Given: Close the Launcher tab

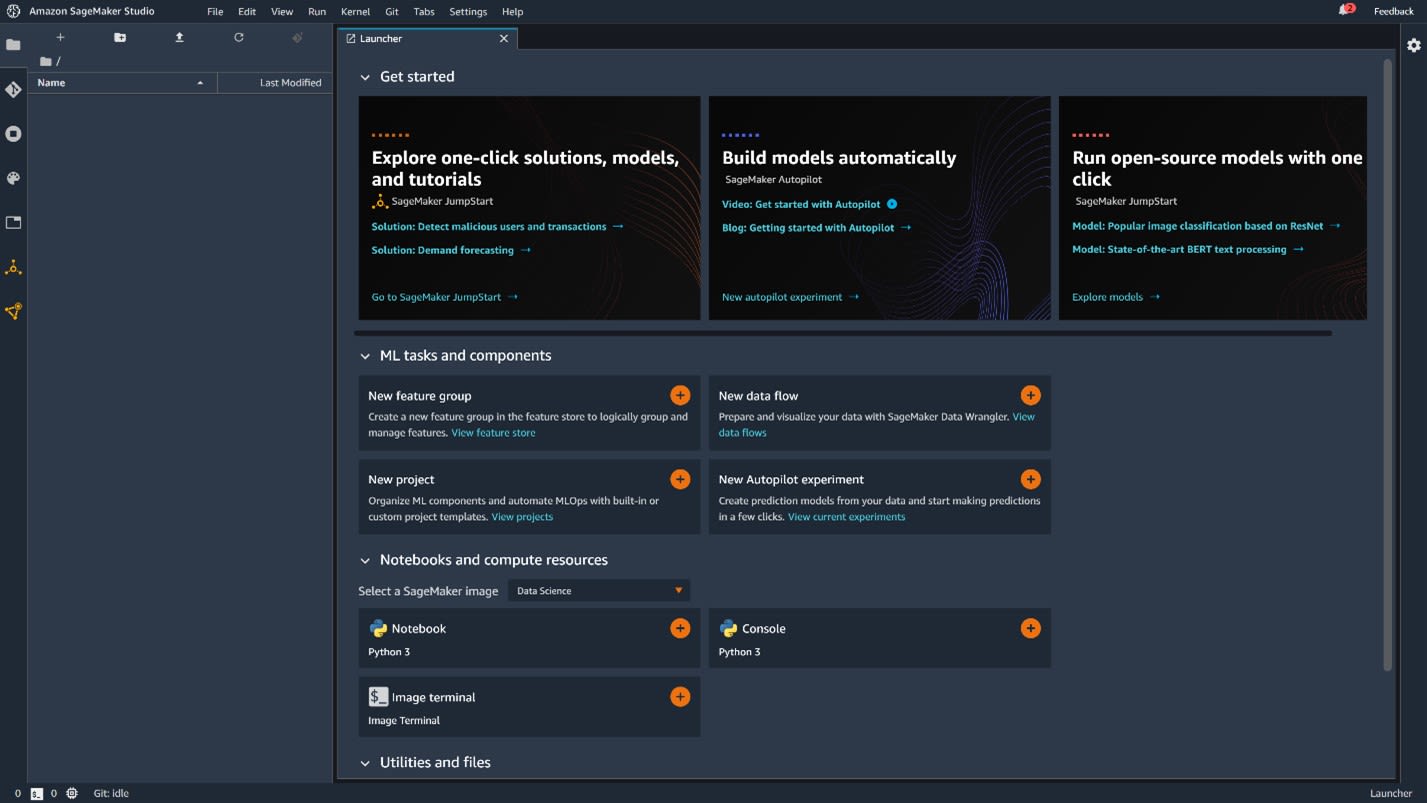Looking at the screenshot, I should coord(504,38).
